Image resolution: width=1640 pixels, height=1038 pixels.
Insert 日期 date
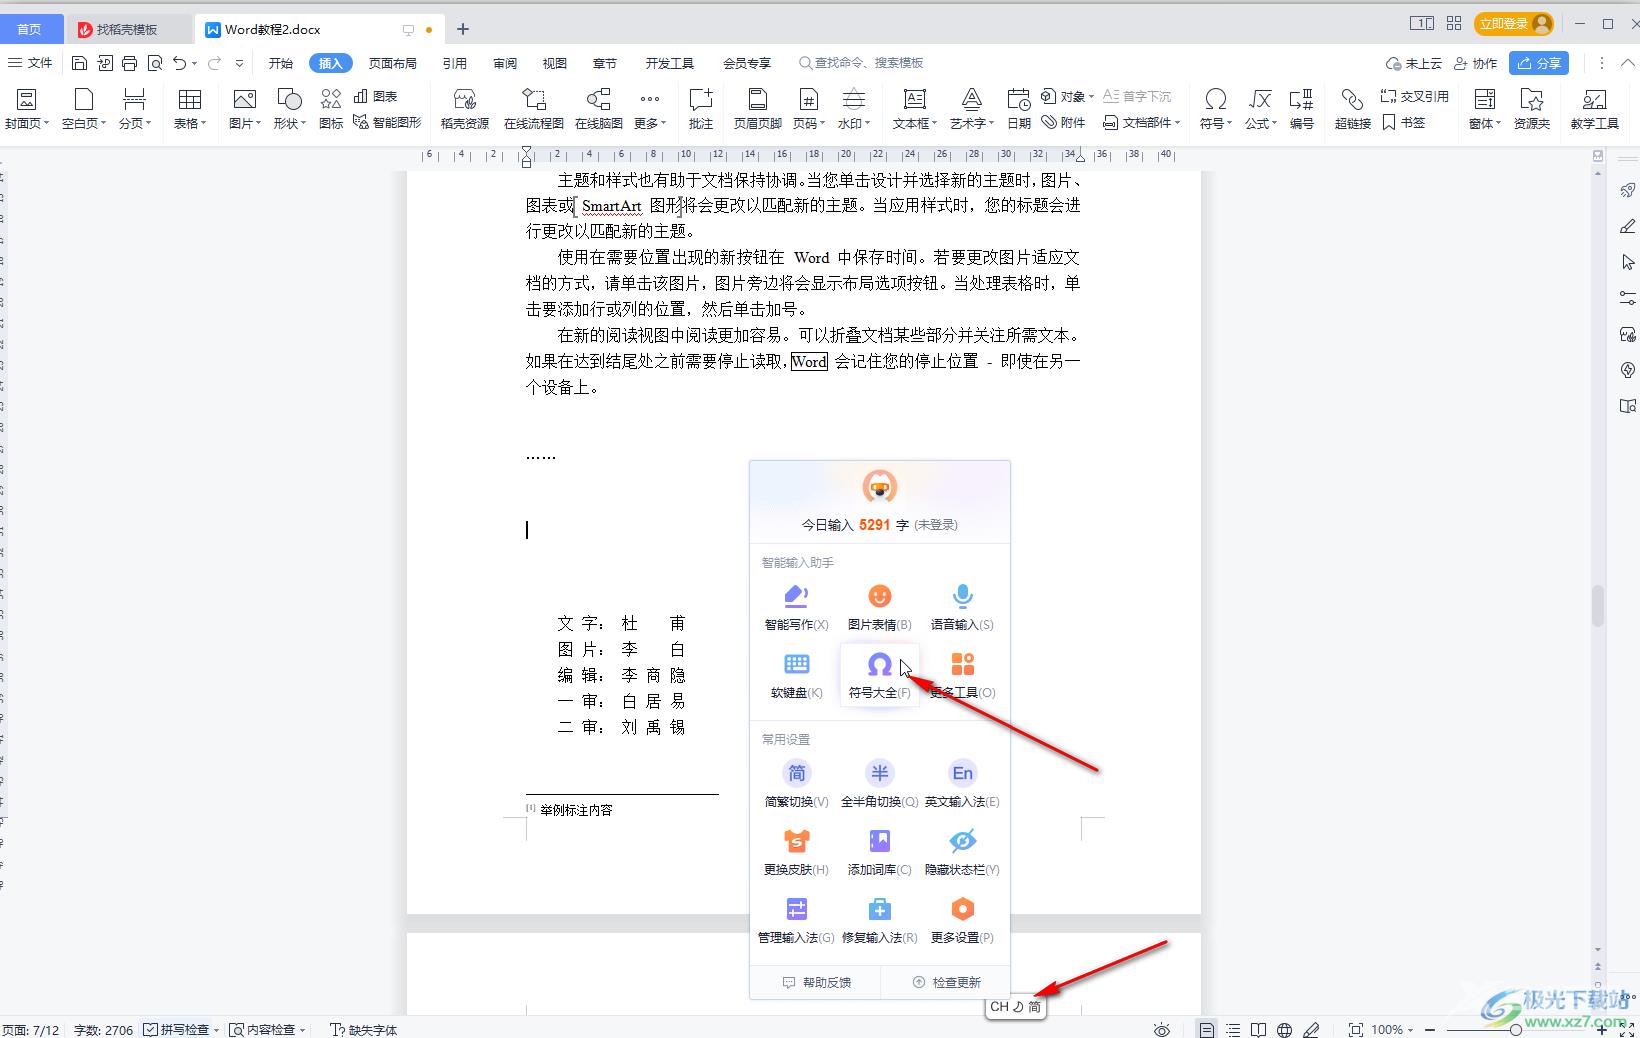coord(1019,109)
